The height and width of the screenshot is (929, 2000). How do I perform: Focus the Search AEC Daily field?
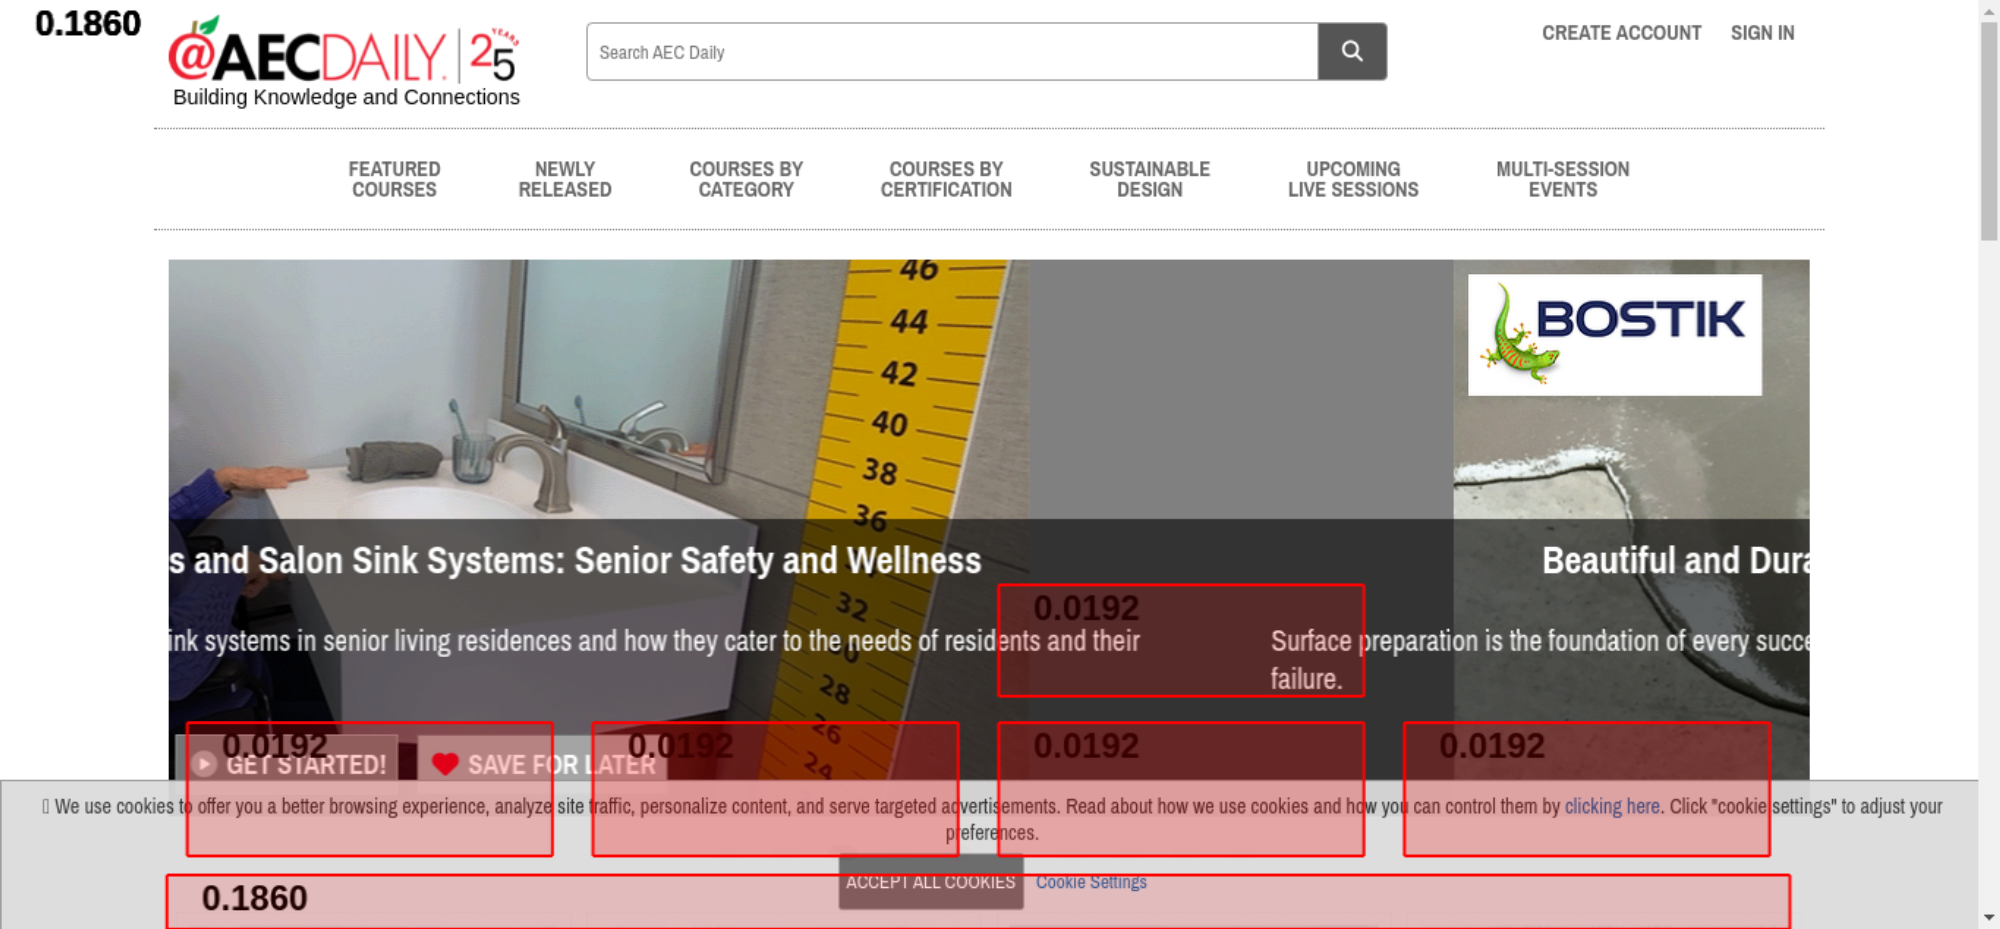click(x=951, y=52)
